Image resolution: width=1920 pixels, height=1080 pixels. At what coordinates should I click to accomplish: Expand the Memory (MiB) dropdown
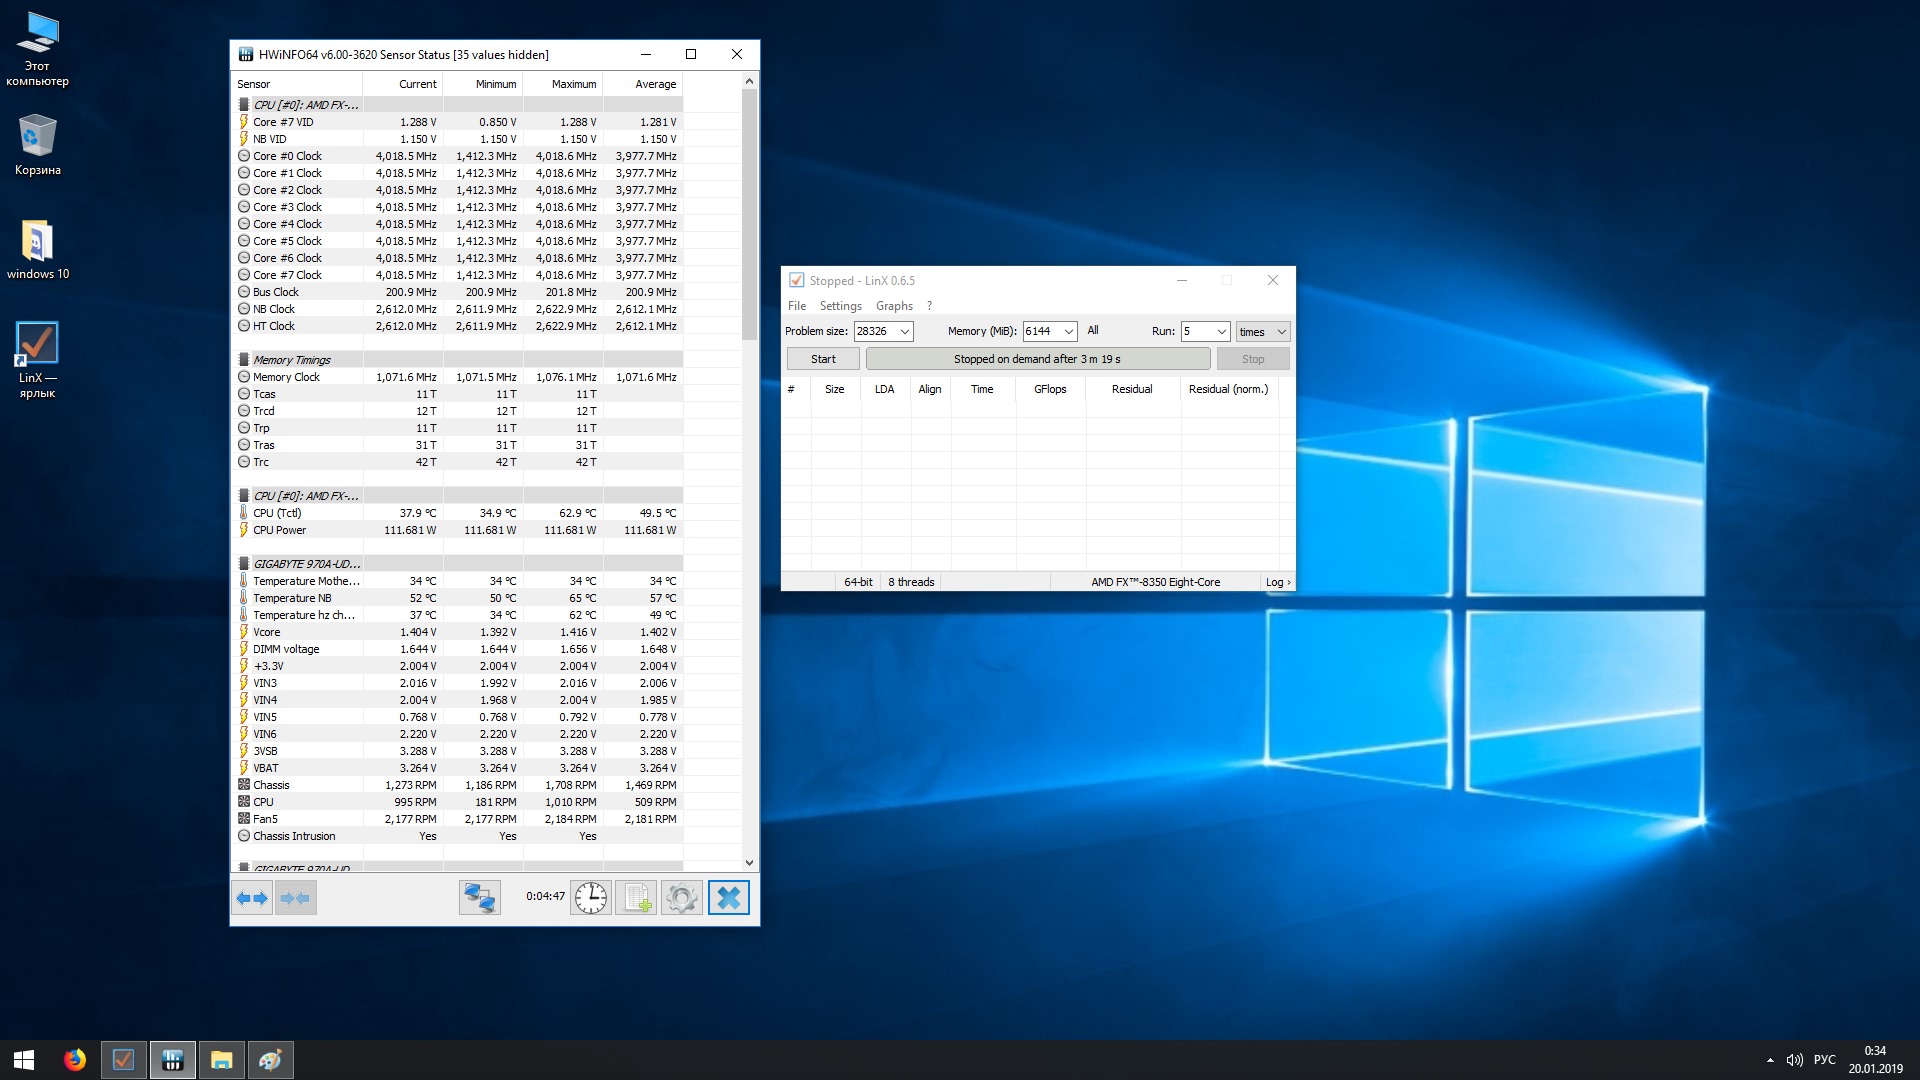[x=1068, y=332]
